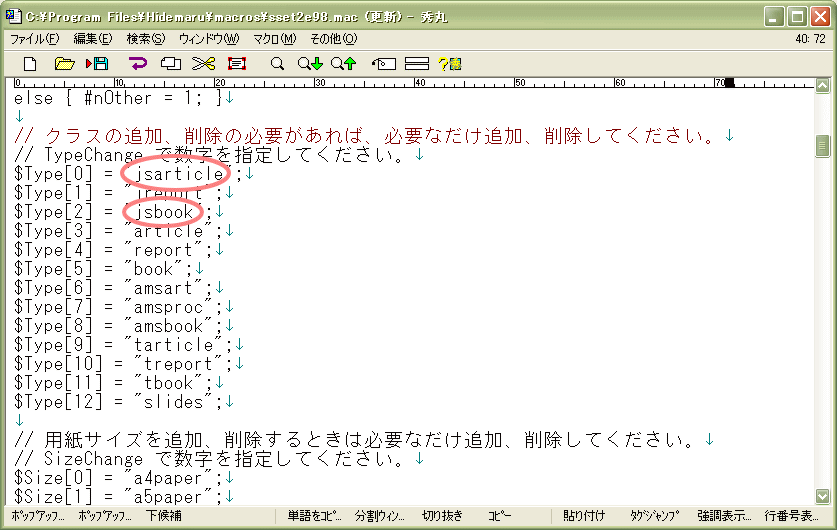Save the file with the floppy icon
837x530 pixels.
[x=97, y=64]
